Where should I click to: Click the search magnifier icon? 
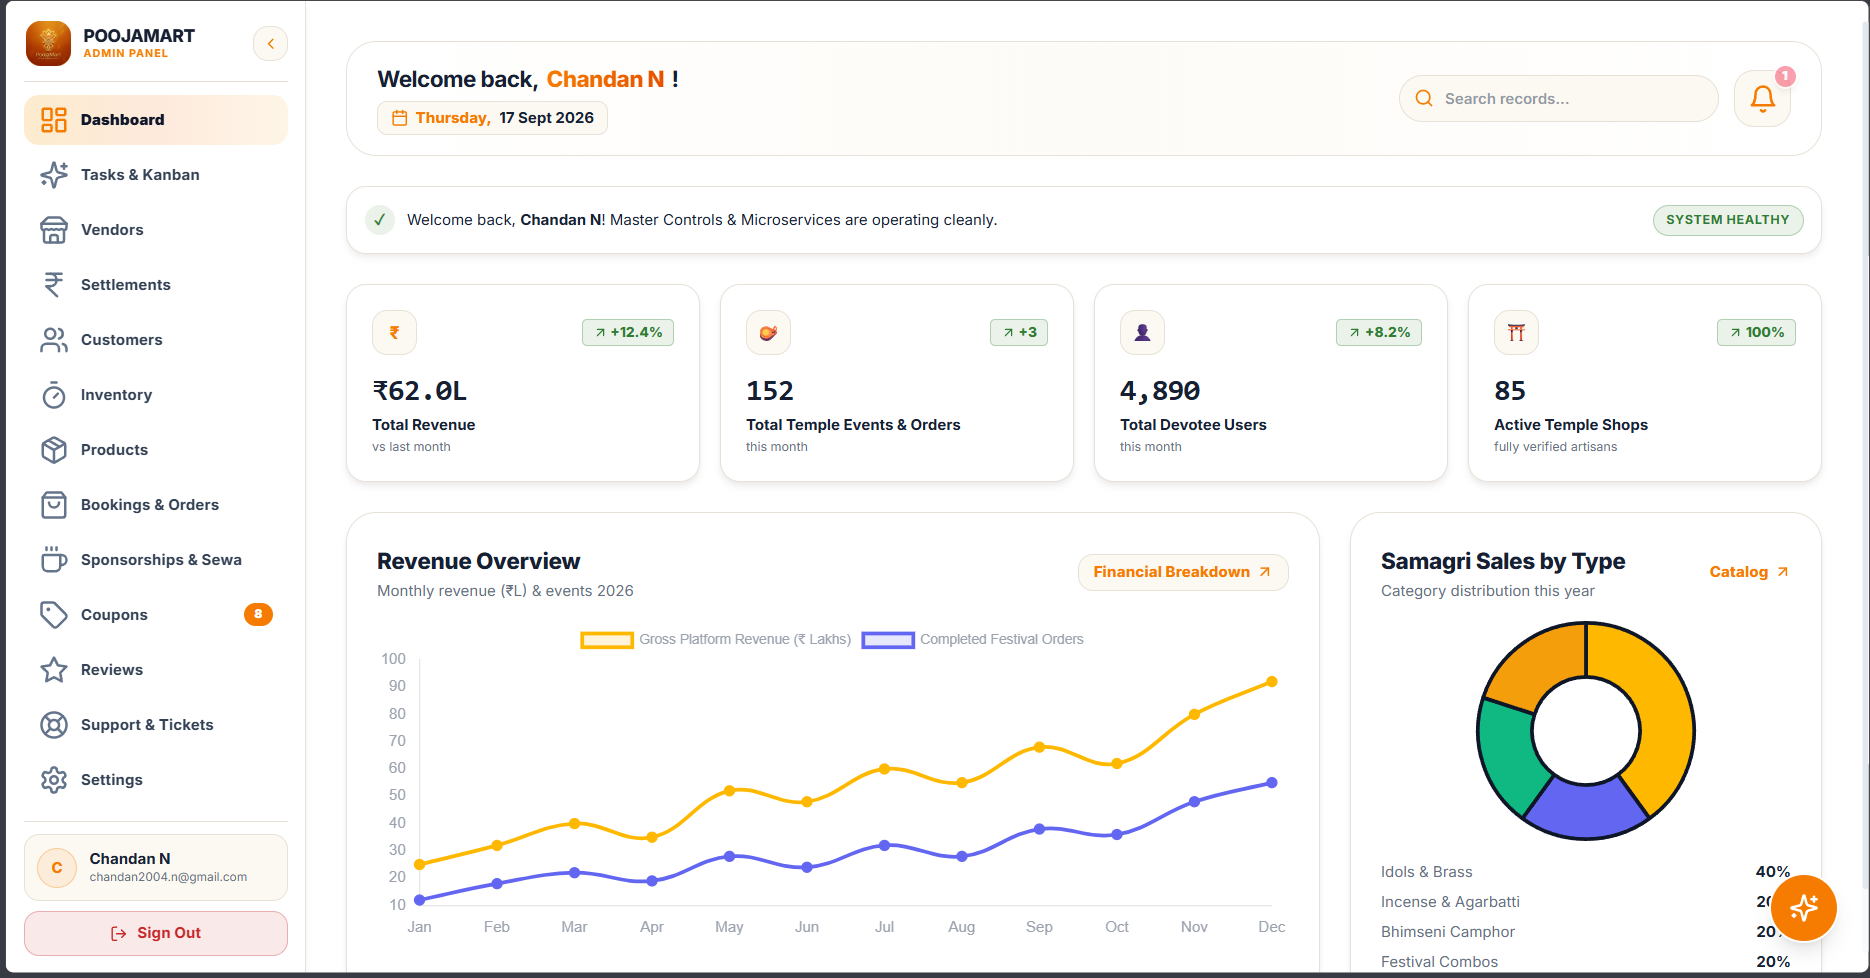(x=1424, y=98)
